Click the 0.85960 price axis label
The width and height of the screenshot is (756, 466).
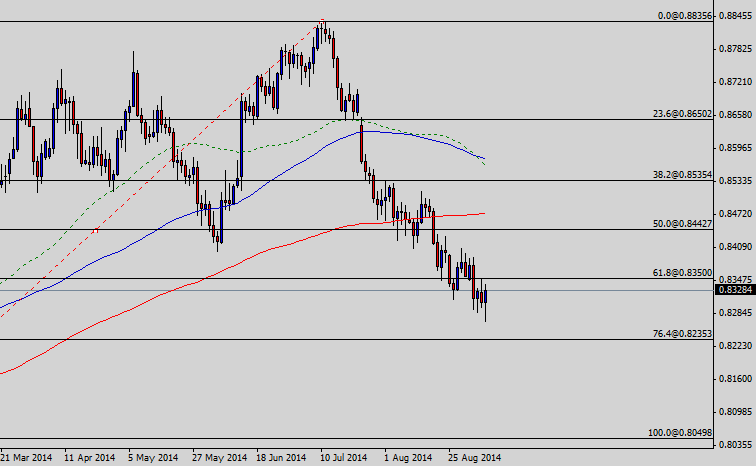pos(735,148)
